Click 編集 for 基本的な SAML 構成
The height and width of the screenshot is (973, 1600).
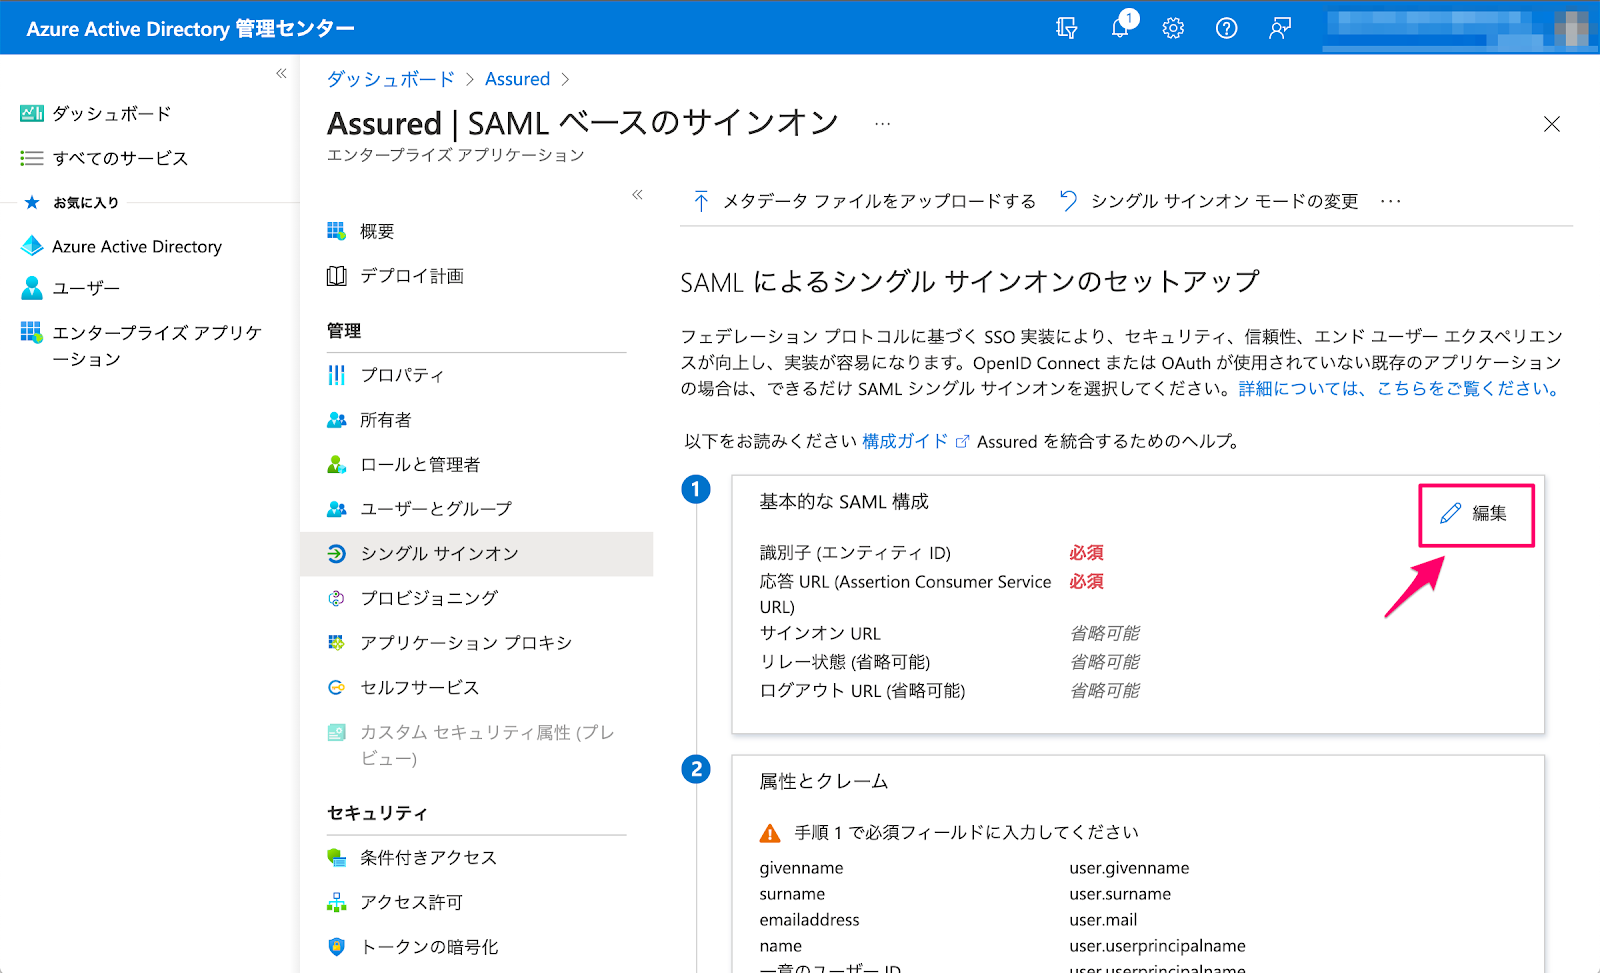tap(1475, 513)
